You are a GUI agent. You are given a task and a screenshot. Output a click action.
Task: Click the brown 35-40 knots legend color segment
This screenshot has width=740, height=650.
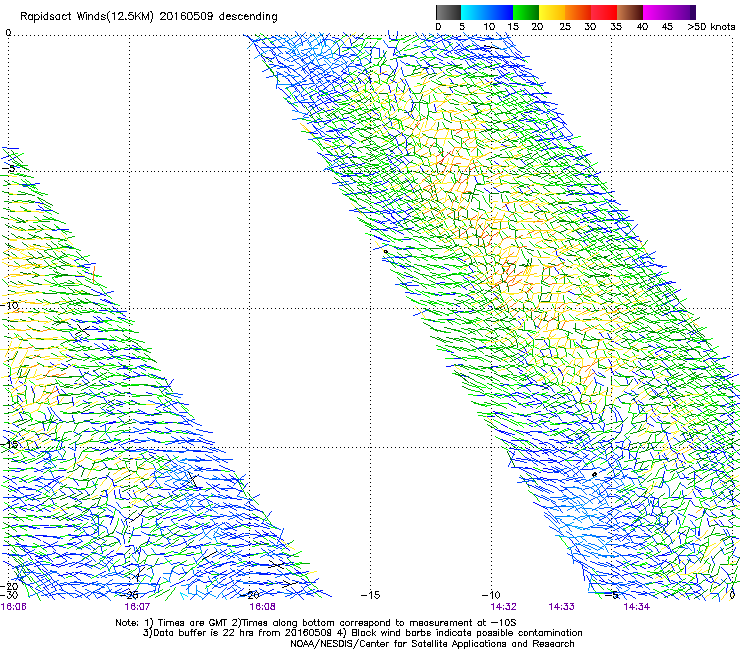coord(630,12)
